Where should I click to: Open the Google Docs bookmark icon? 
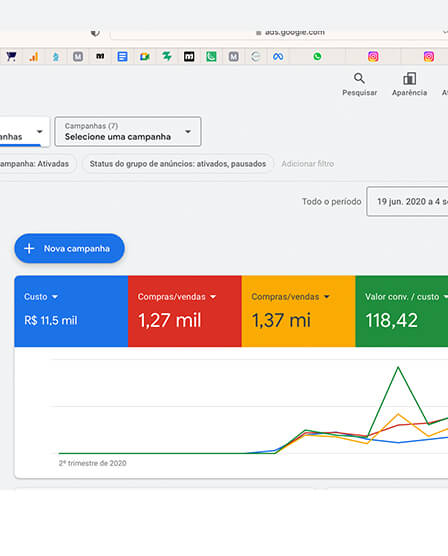(x=122, y=57)
